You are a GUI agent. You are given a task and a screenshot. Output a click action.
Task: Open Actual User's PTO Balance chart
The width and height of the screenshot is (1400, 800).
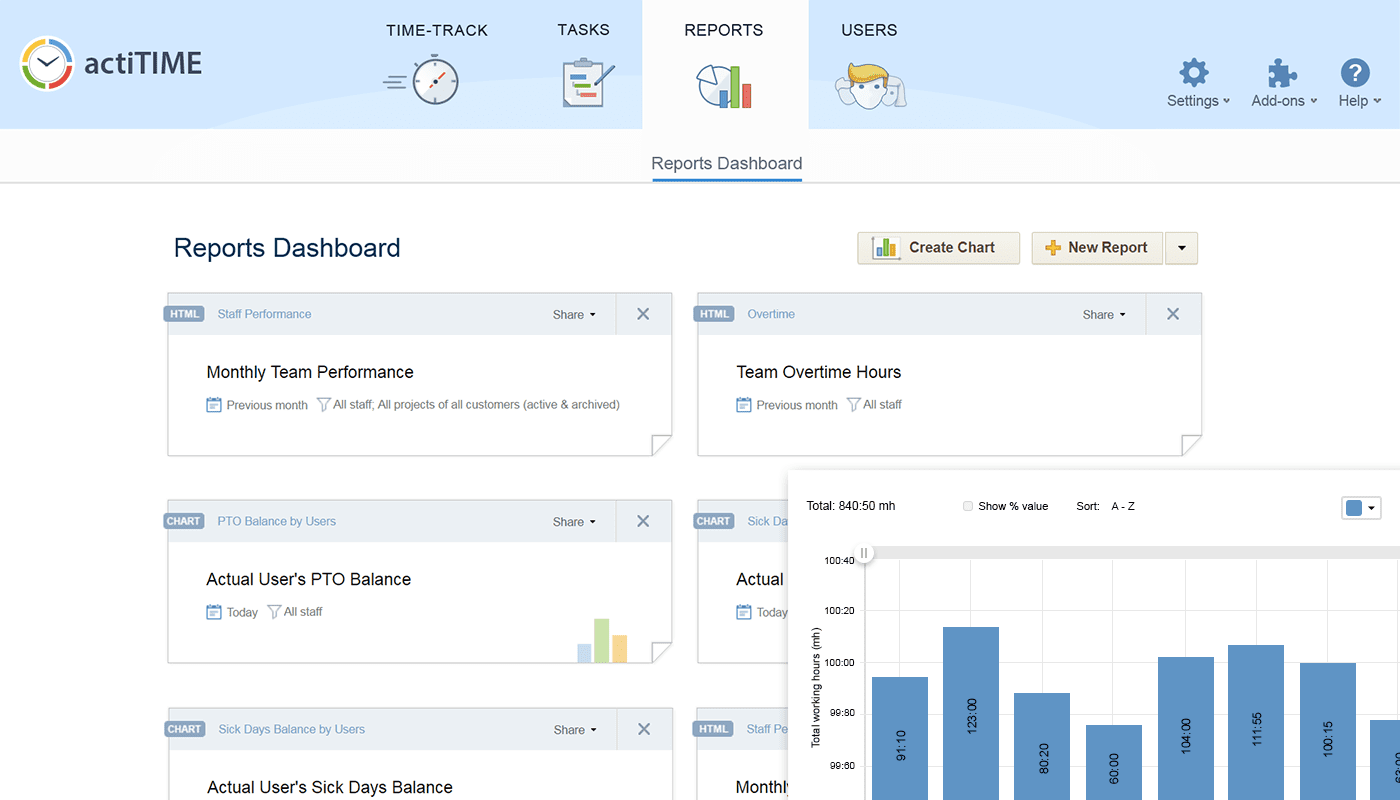coord(308,579)
